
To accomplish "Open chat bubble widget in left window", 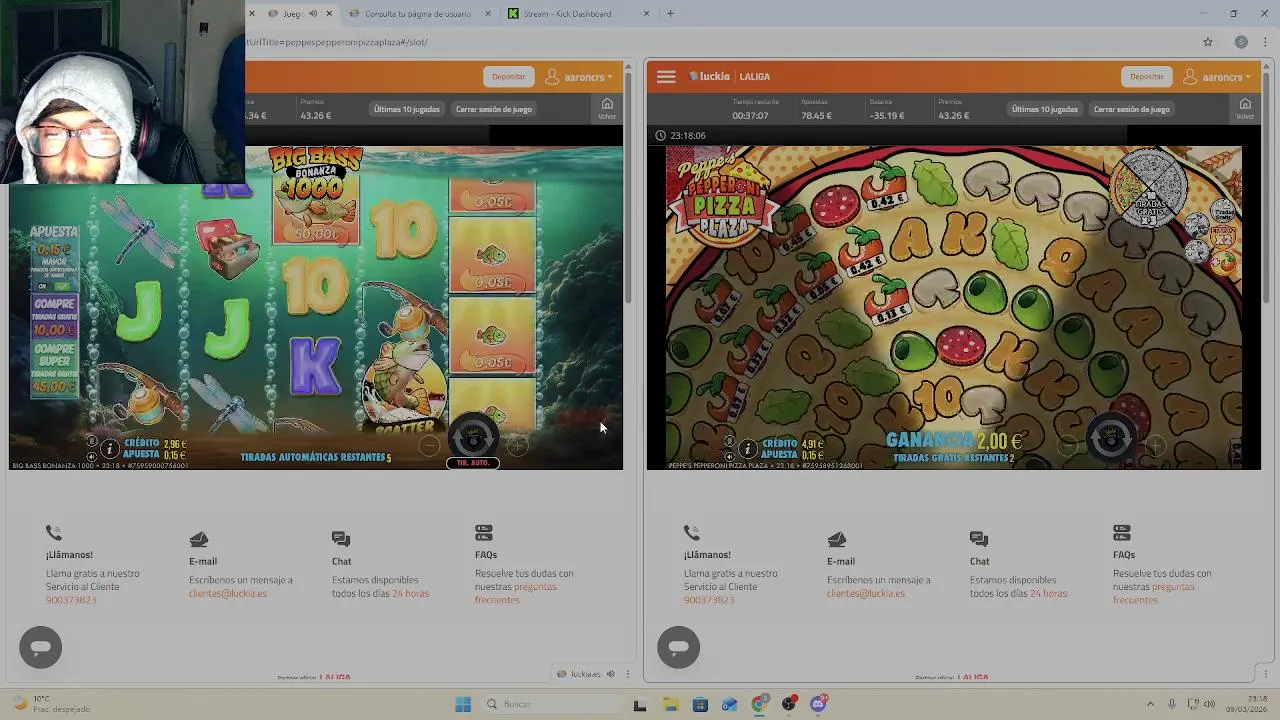I will [41, 647].
